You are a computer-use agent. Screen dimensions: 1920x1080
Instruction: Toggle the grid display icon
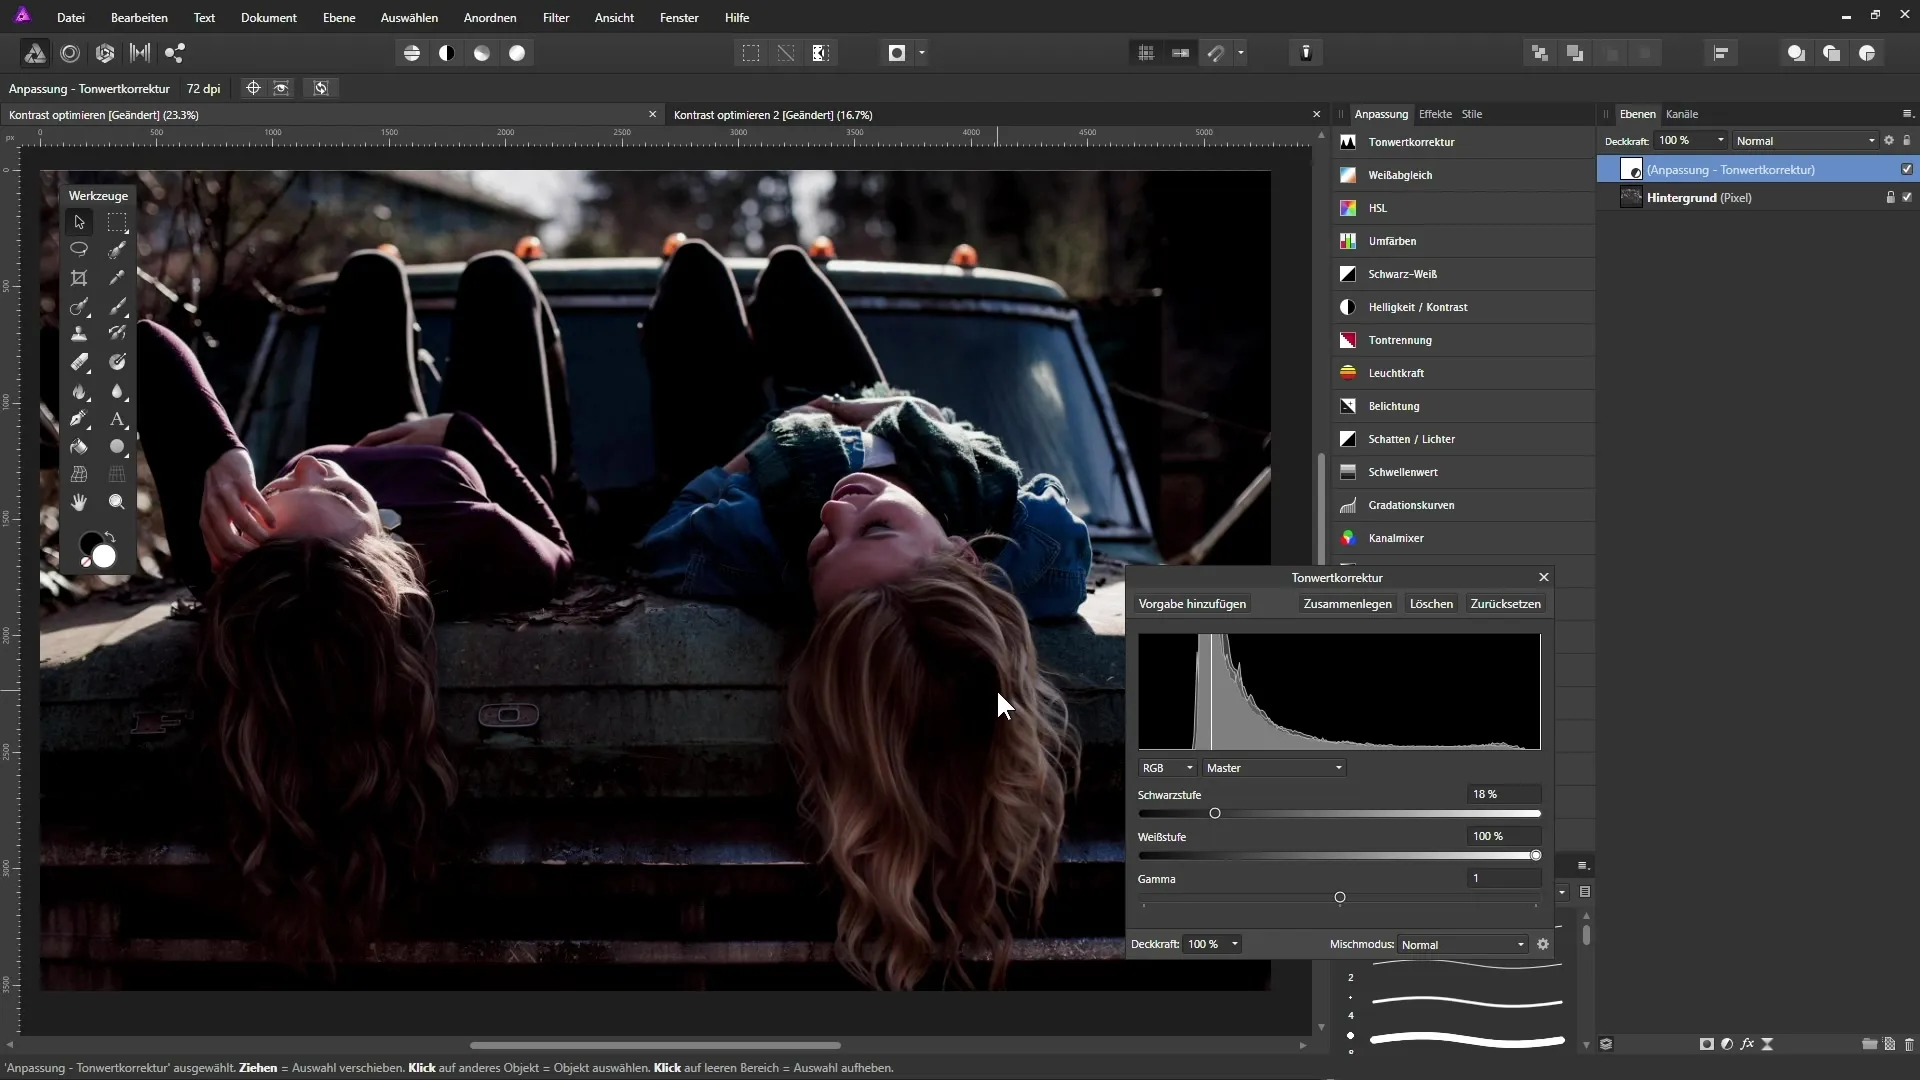pyautogui.click(x=1146, y=53)
